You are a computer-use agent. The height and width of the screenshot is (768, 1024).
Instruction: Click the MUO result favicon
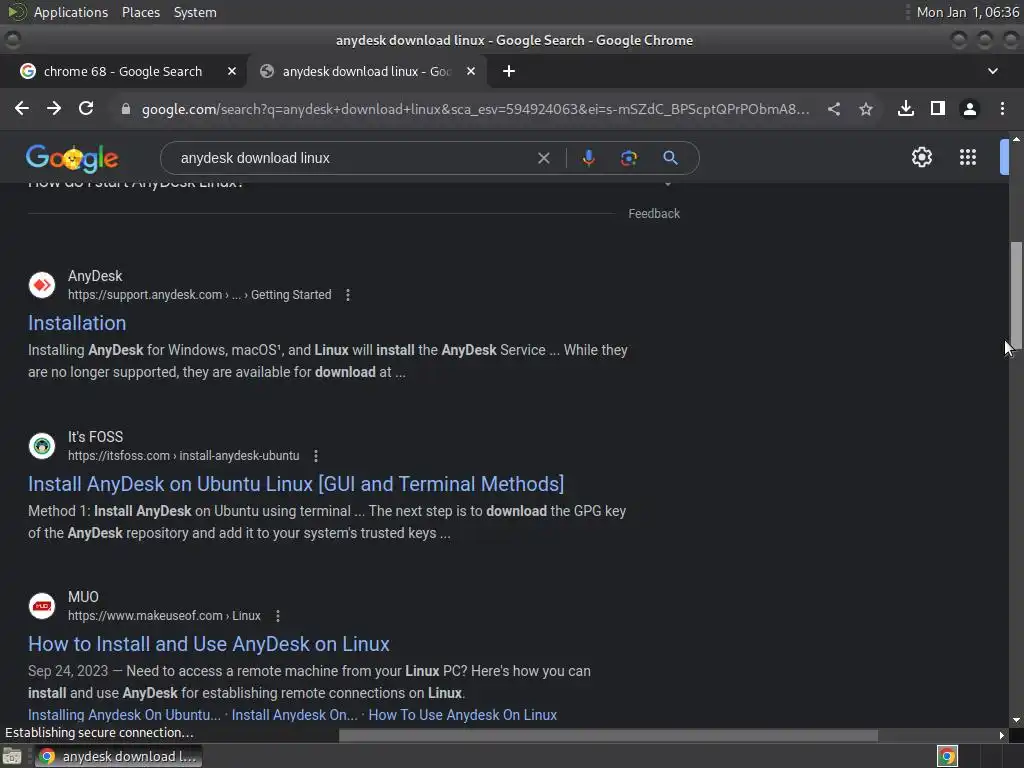pyautogui.click(x=42, y=606)
